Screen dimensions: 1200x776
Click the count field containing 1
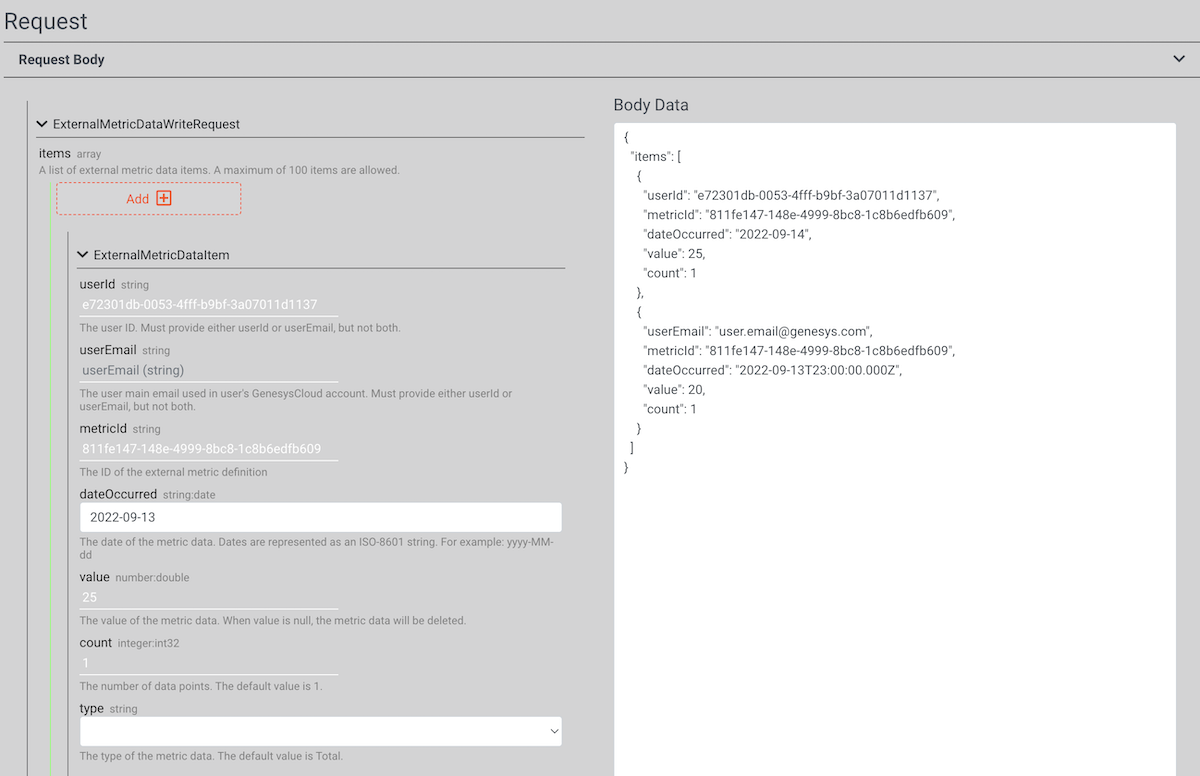coord(200,662)
